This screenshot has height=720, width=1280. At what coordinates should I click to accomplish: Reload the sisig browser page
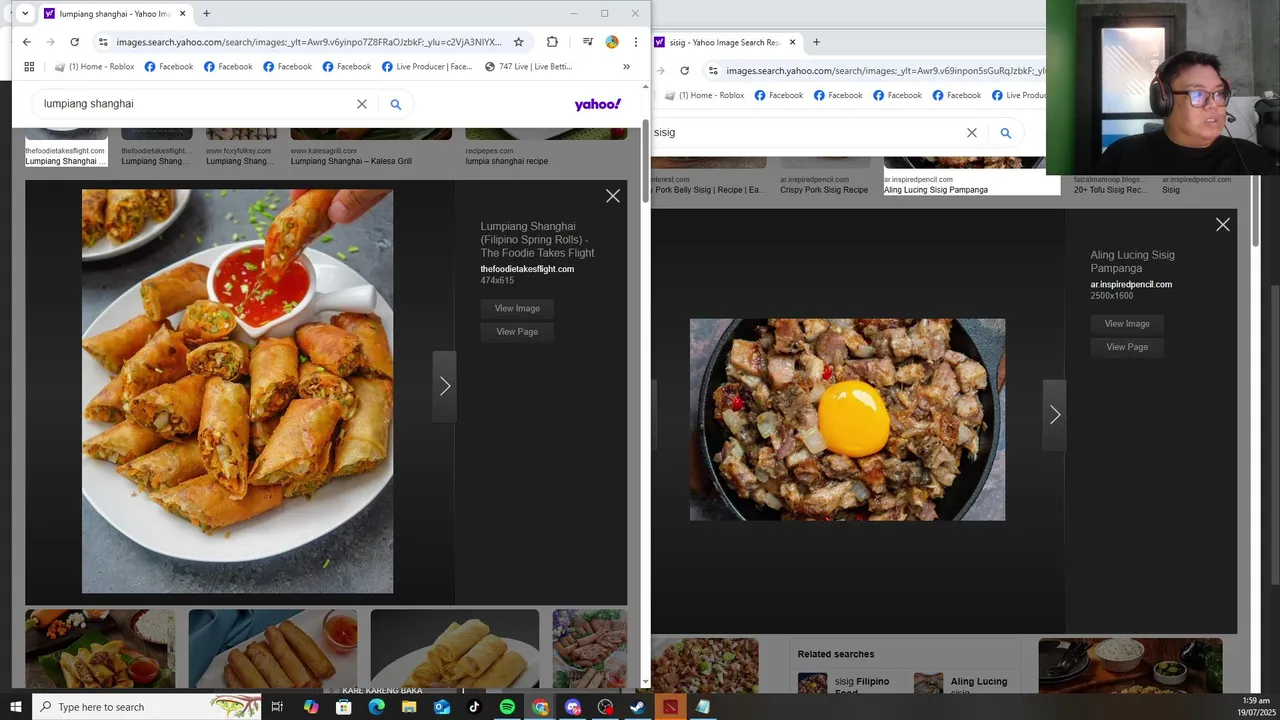(x=684, y=71)
